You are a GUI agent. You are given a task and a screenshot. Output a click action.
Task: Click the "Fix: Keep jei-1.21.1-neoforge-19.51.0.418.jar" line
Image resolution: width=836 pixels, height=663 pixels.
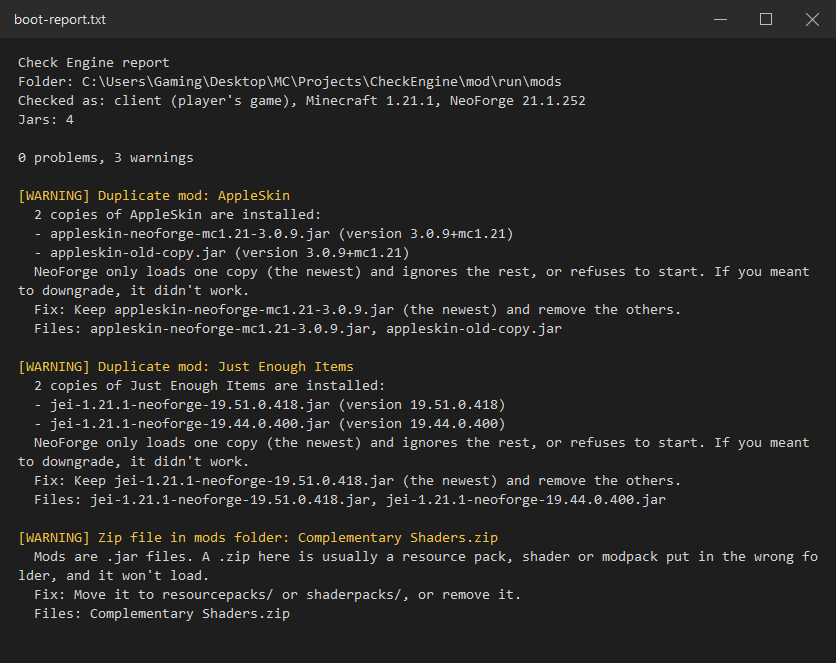[x=357, y=481]
